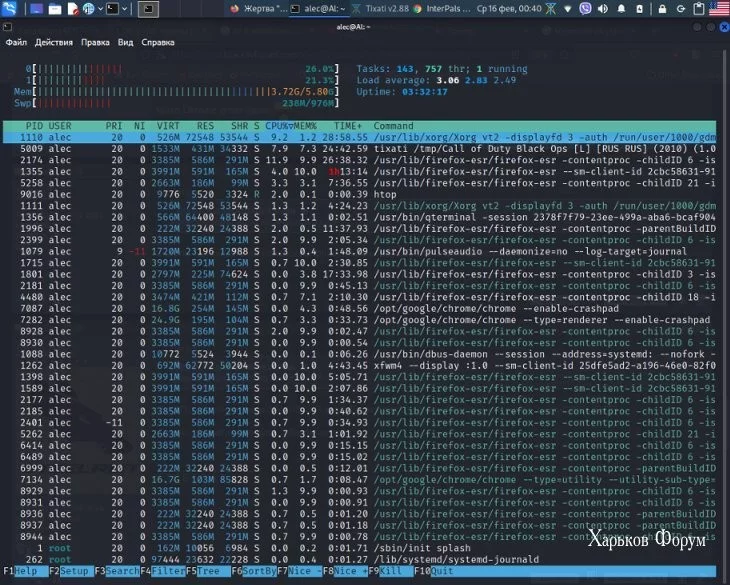Expand the terminal launcher dropdown arrow
This screenshot has width=730, height=585.
click(x=124, y=8)
